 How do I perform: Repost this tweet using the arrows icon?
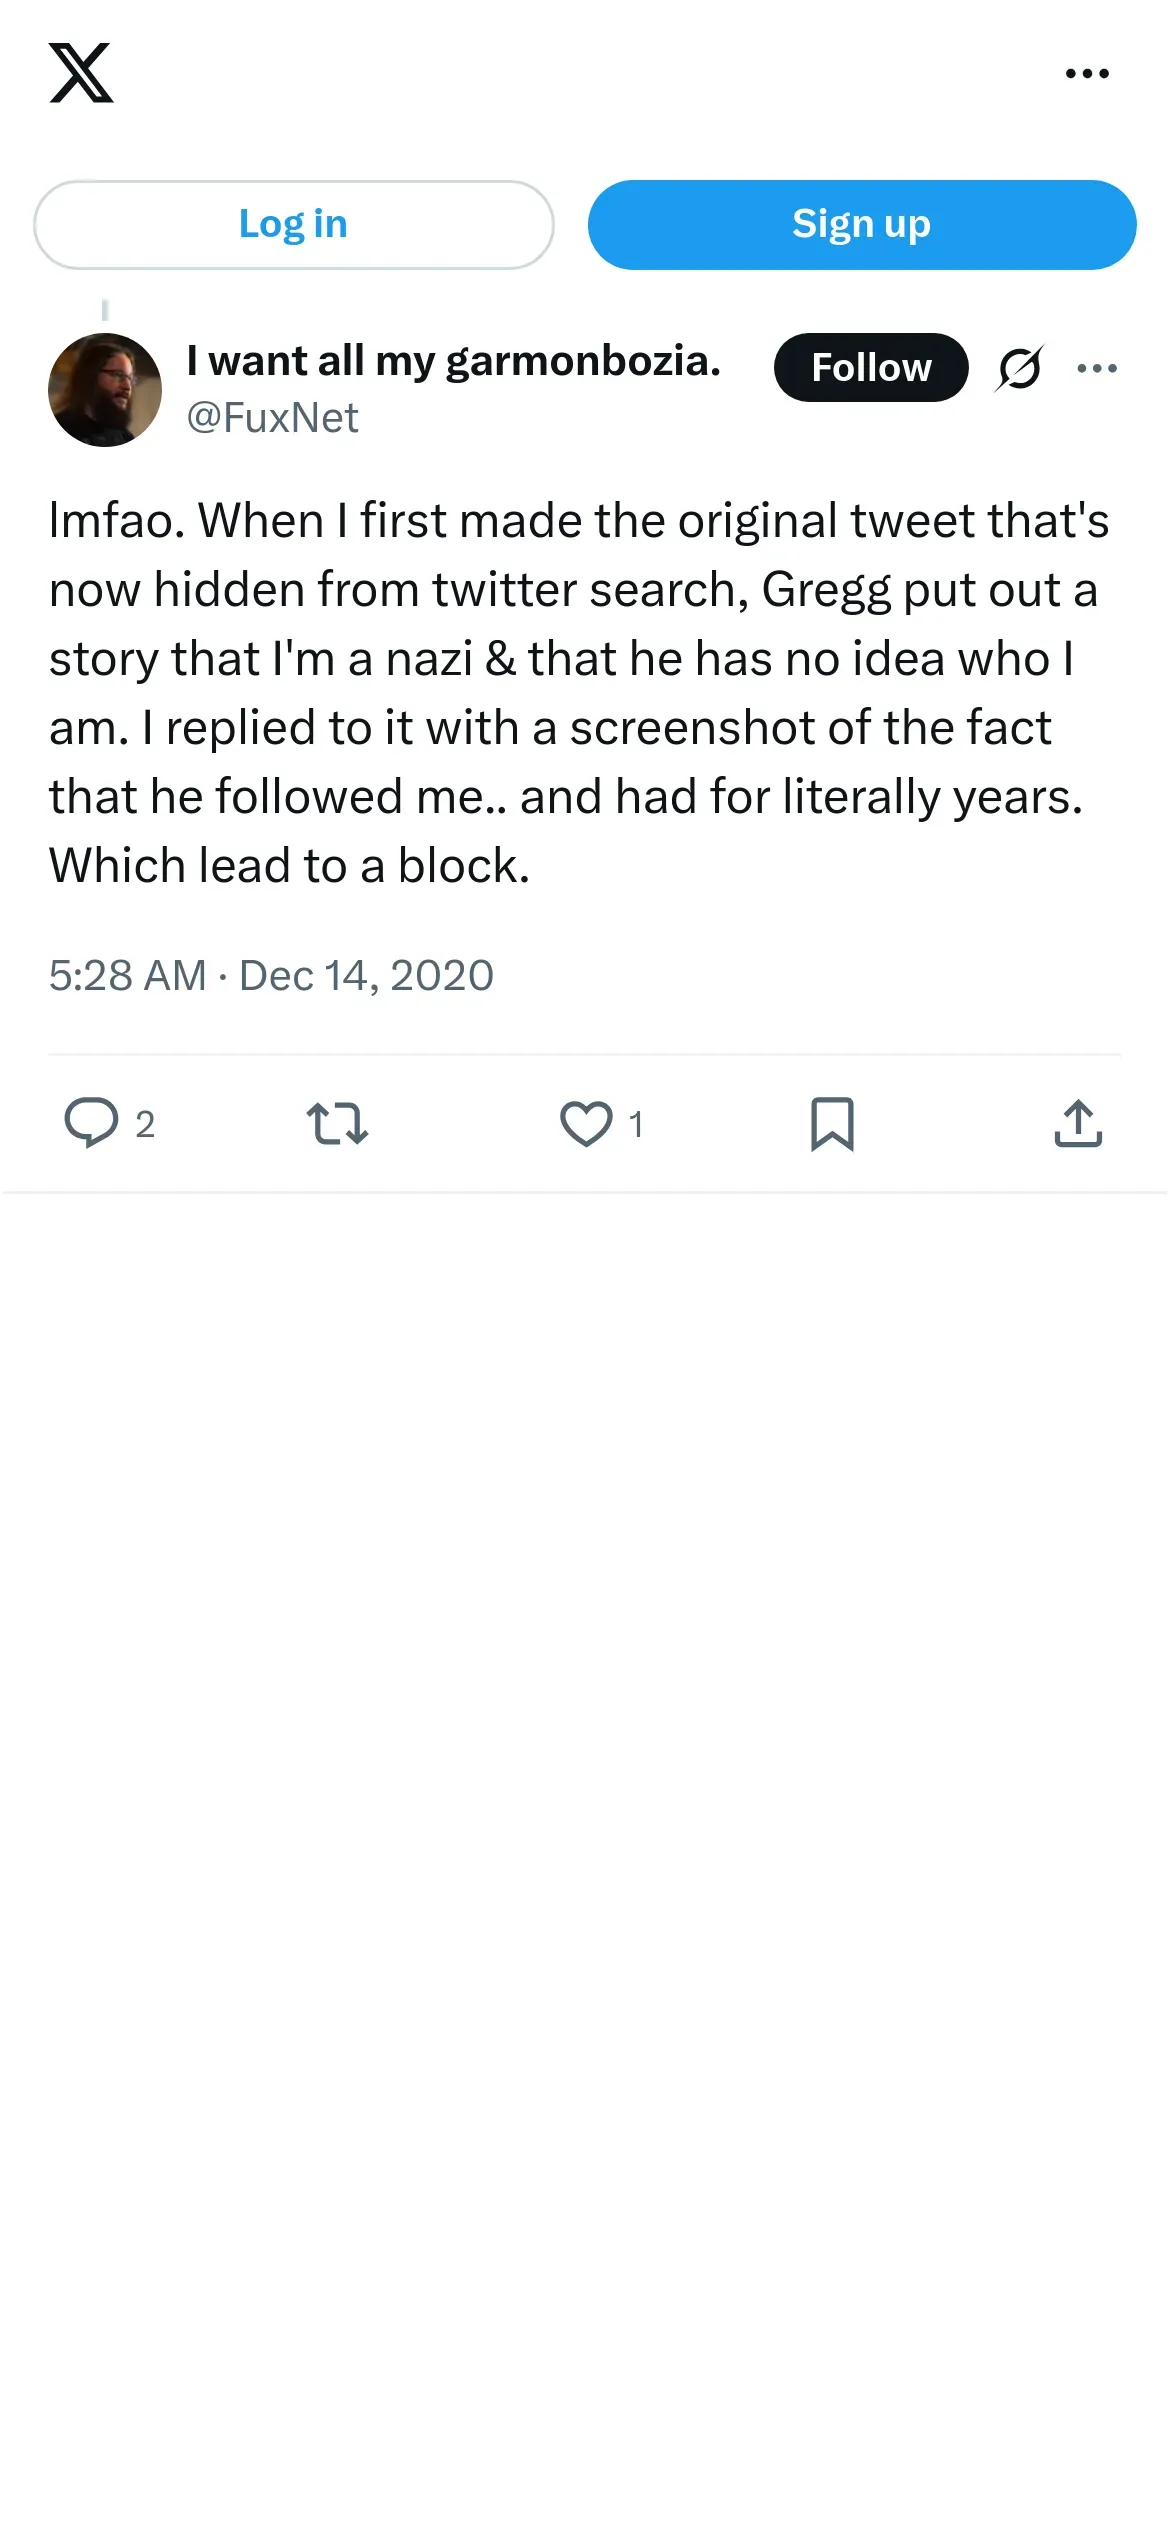pos(337,1123)
